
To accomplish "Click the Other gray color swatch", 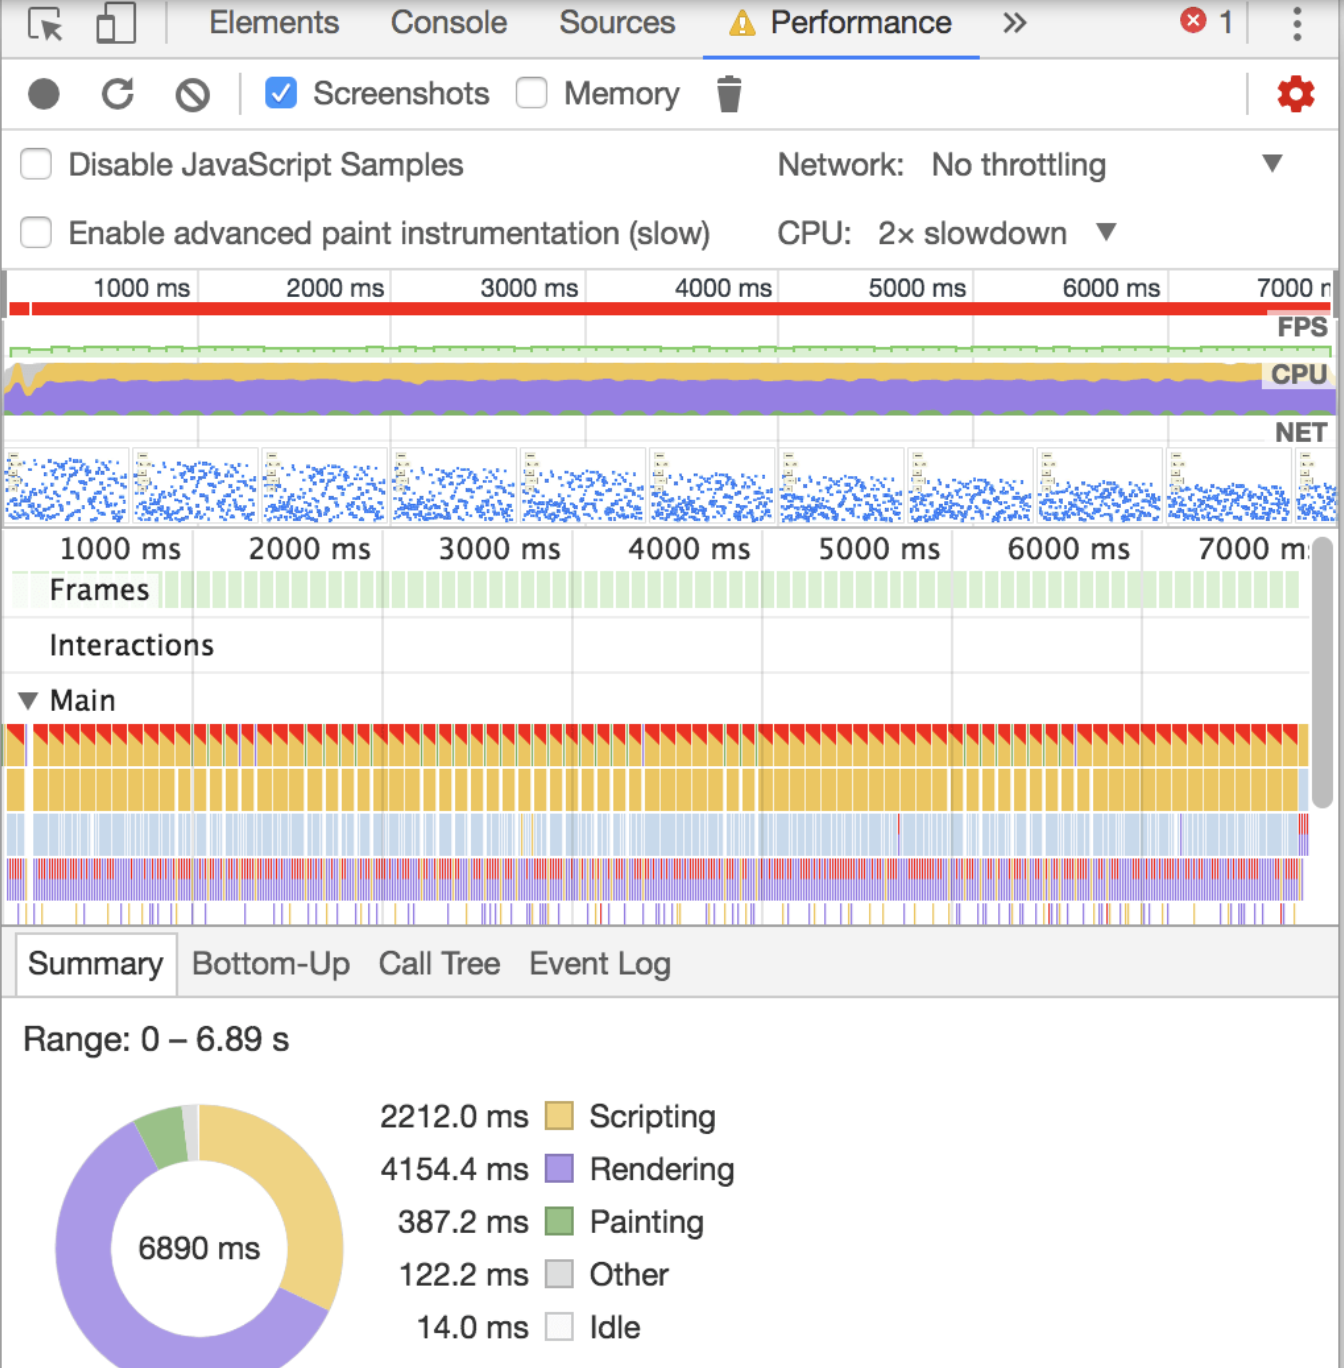I will pyautogui.click(x=559, y=1274).
